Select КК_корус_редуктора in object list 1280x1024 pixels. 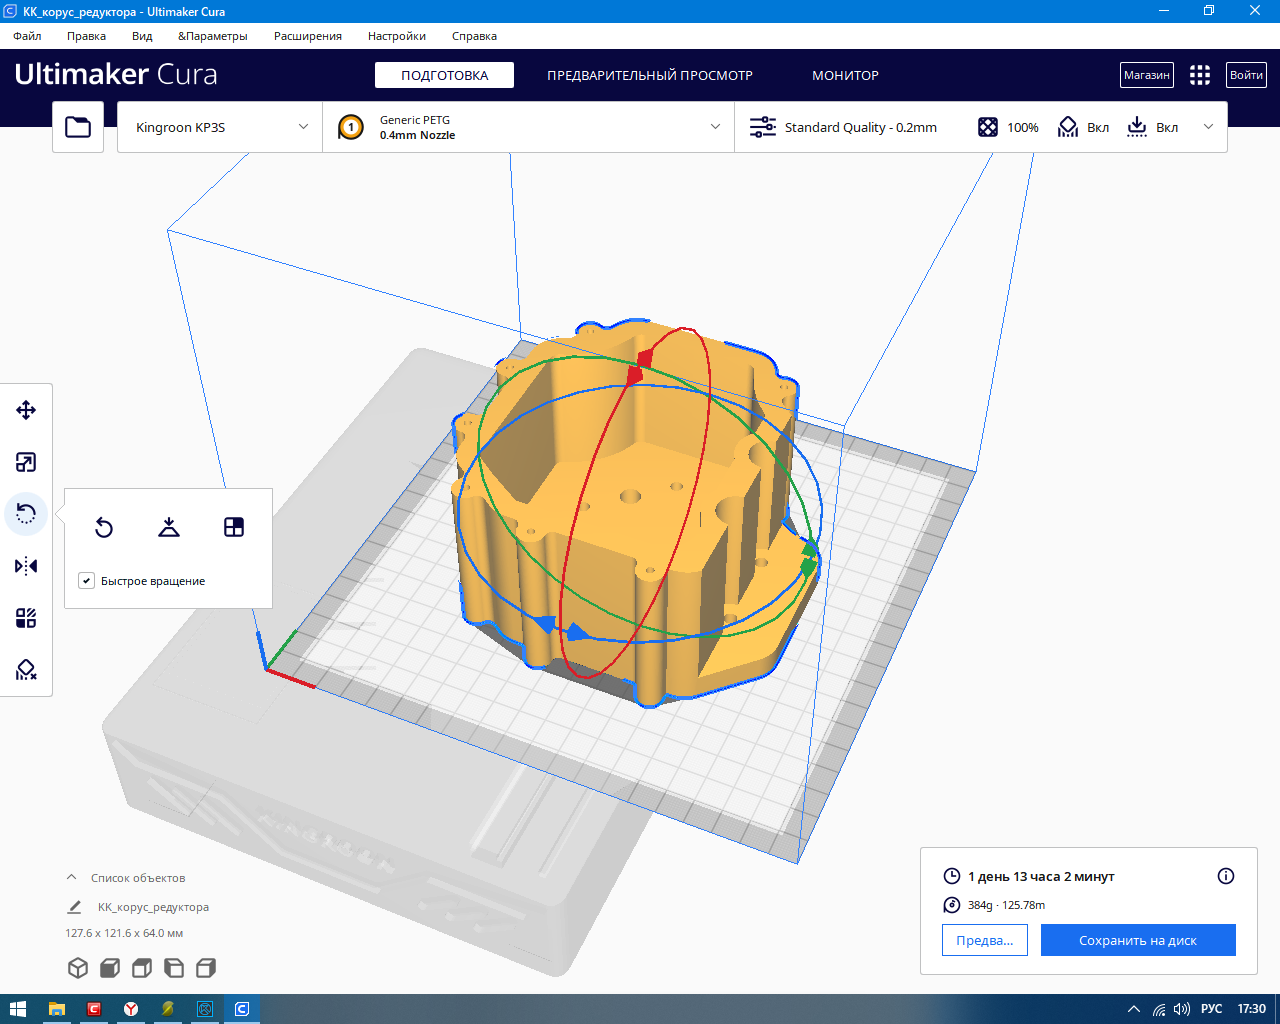153,907
